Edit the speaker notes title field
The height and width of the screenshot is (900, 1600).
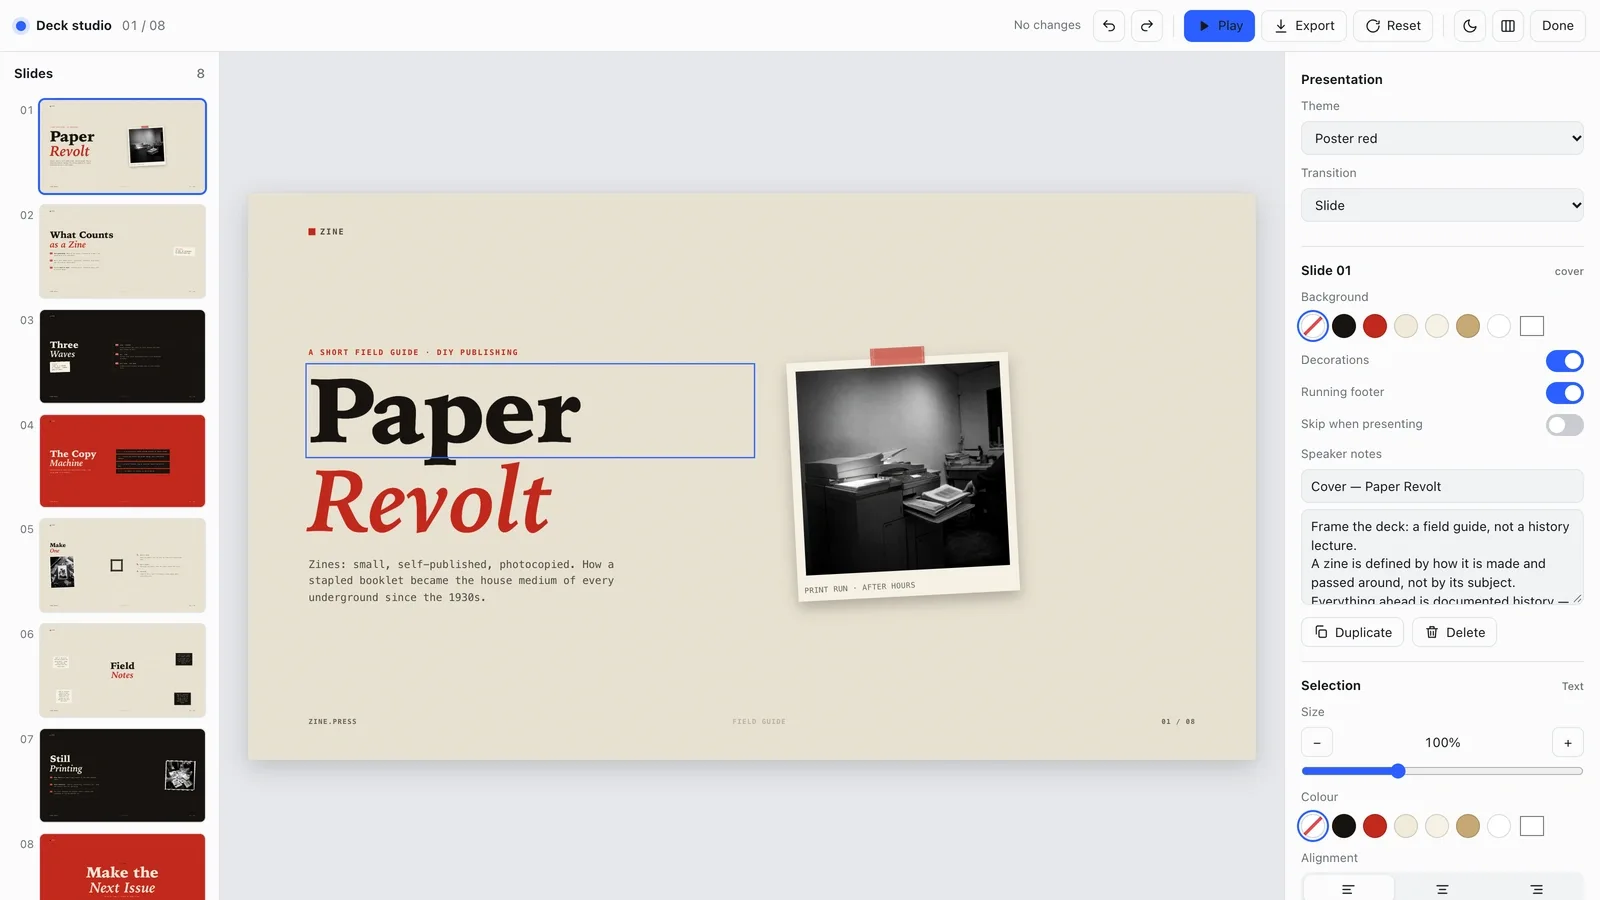click(1442, 487)
